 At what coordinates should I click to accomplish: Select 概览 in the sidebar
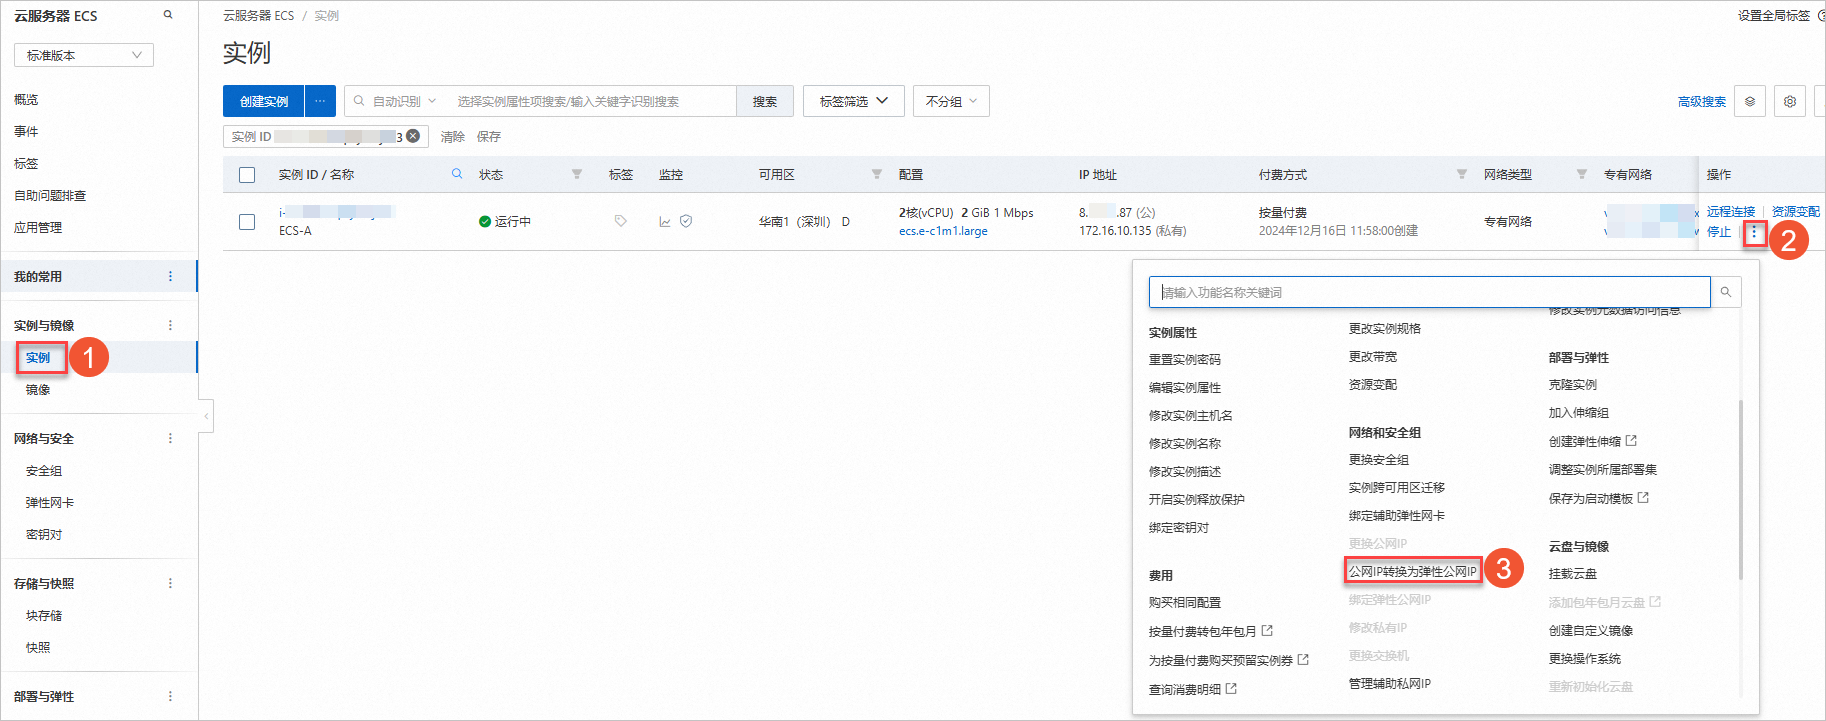pyautogui.click(x=26, y=99)
